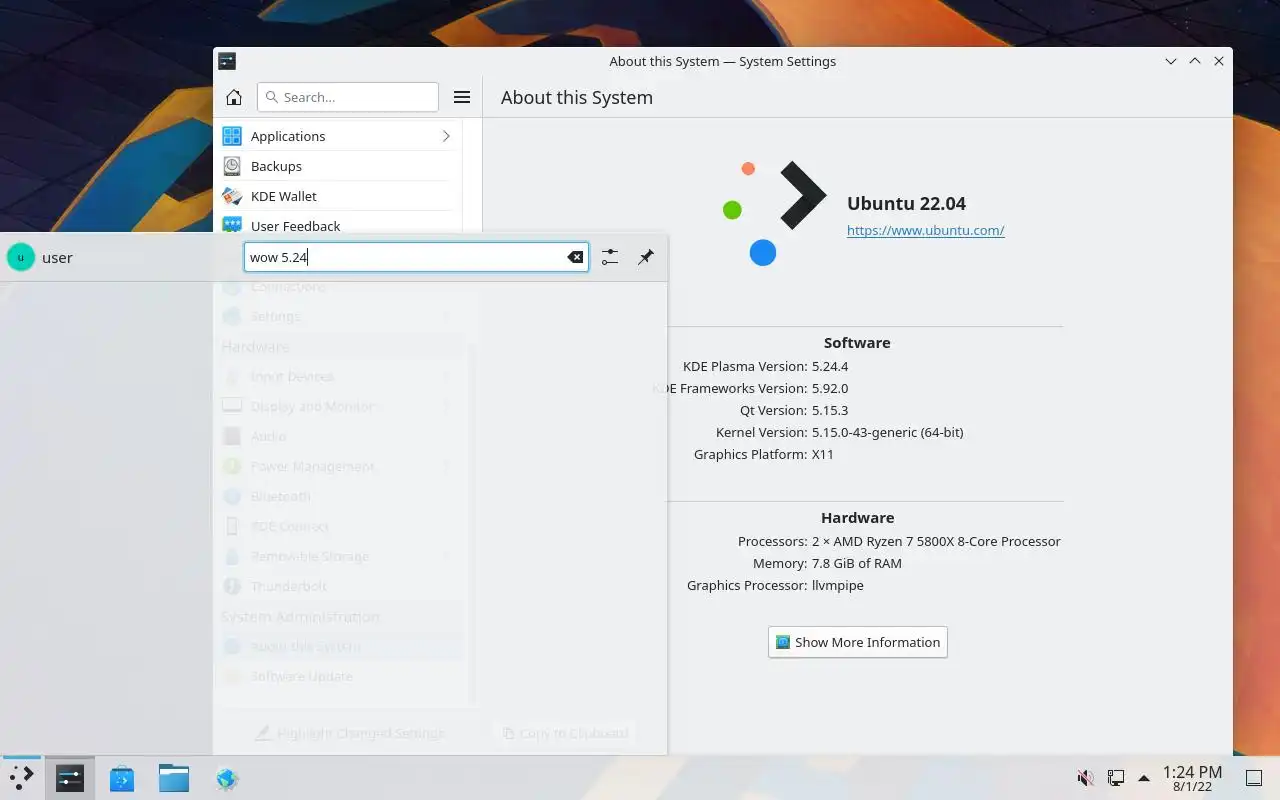Viewport: 1280px width, 800px height.
Task: Click the Graphics Processor value llvmpipe
Action: (x=838, y=585)
